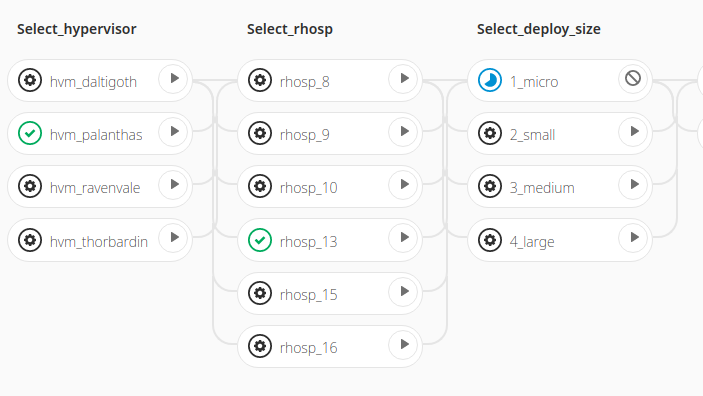Run the hvm_daltigoth job with play button

173,79
